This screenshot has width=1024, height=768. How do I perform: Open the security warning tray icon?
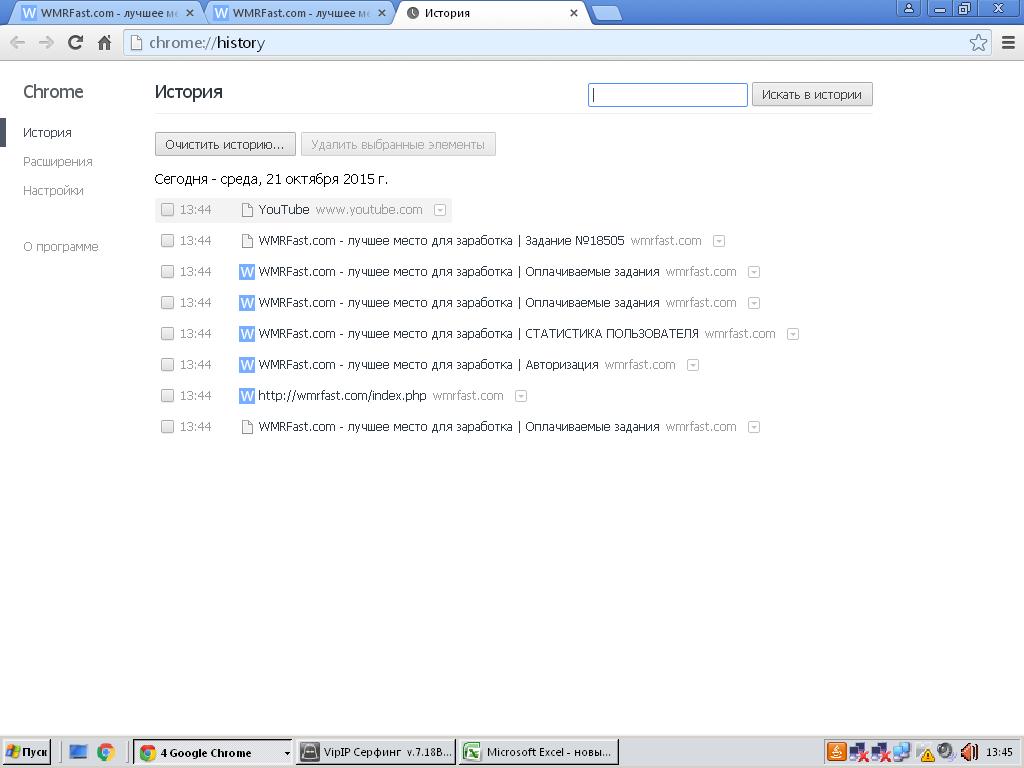coord(925,754)
